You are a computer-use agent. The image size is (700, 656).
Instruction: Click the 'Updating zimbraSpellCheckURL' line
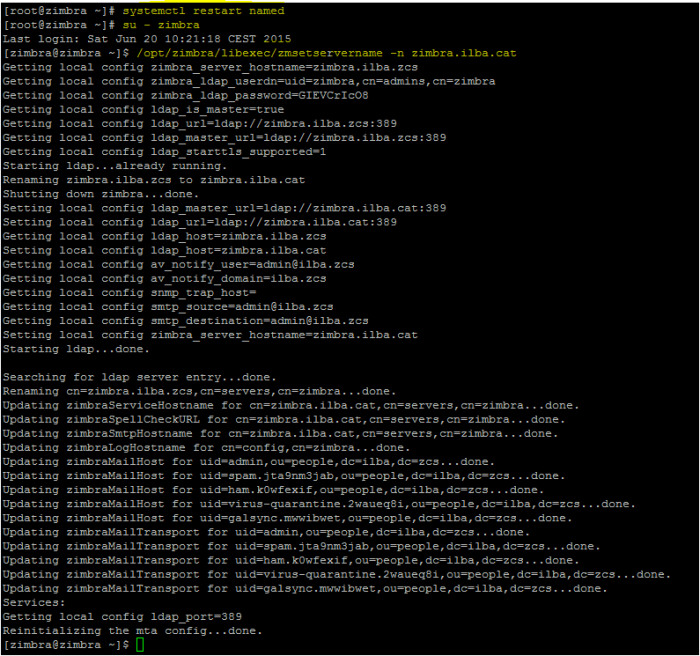[284, 419]
